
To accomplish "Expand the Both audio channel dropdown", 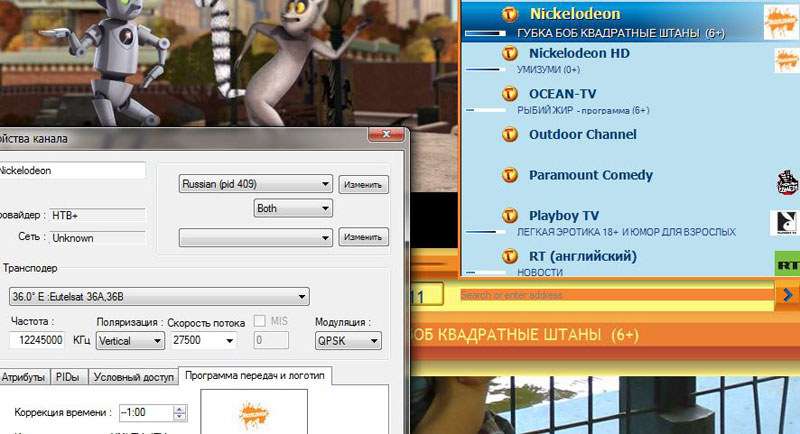I will (293, 209).
